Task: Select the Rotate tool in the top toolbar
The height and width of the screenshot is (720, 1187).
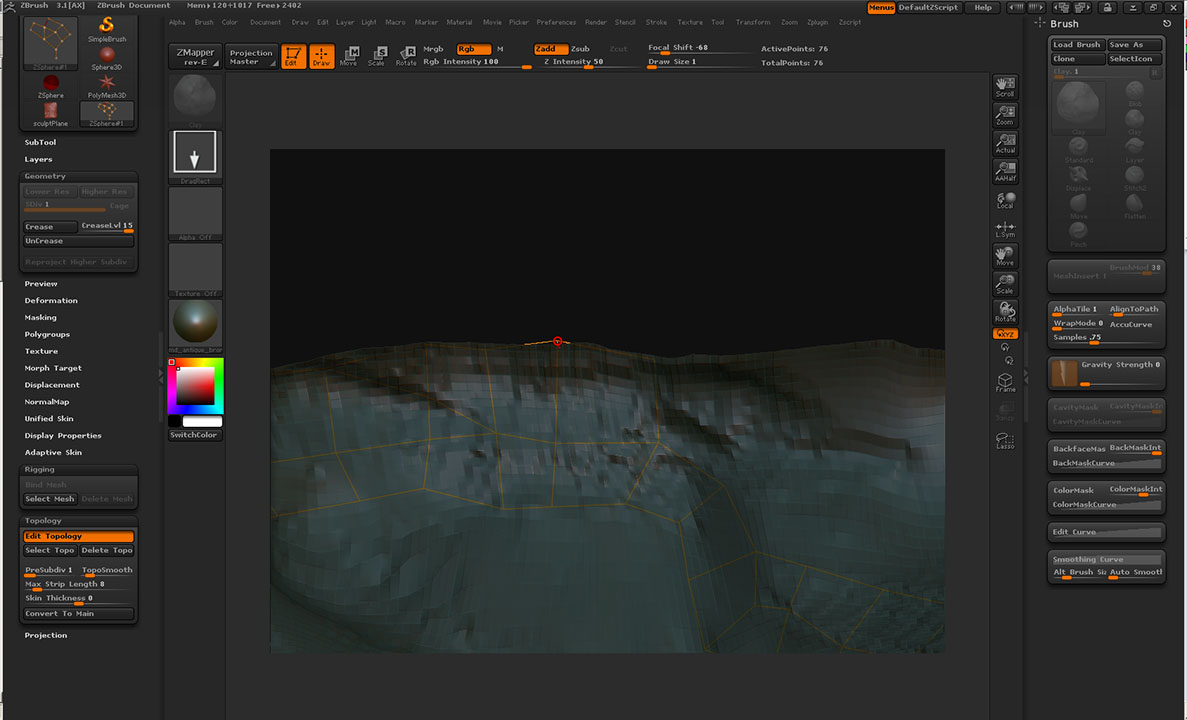Action: (x=406, y=56)
